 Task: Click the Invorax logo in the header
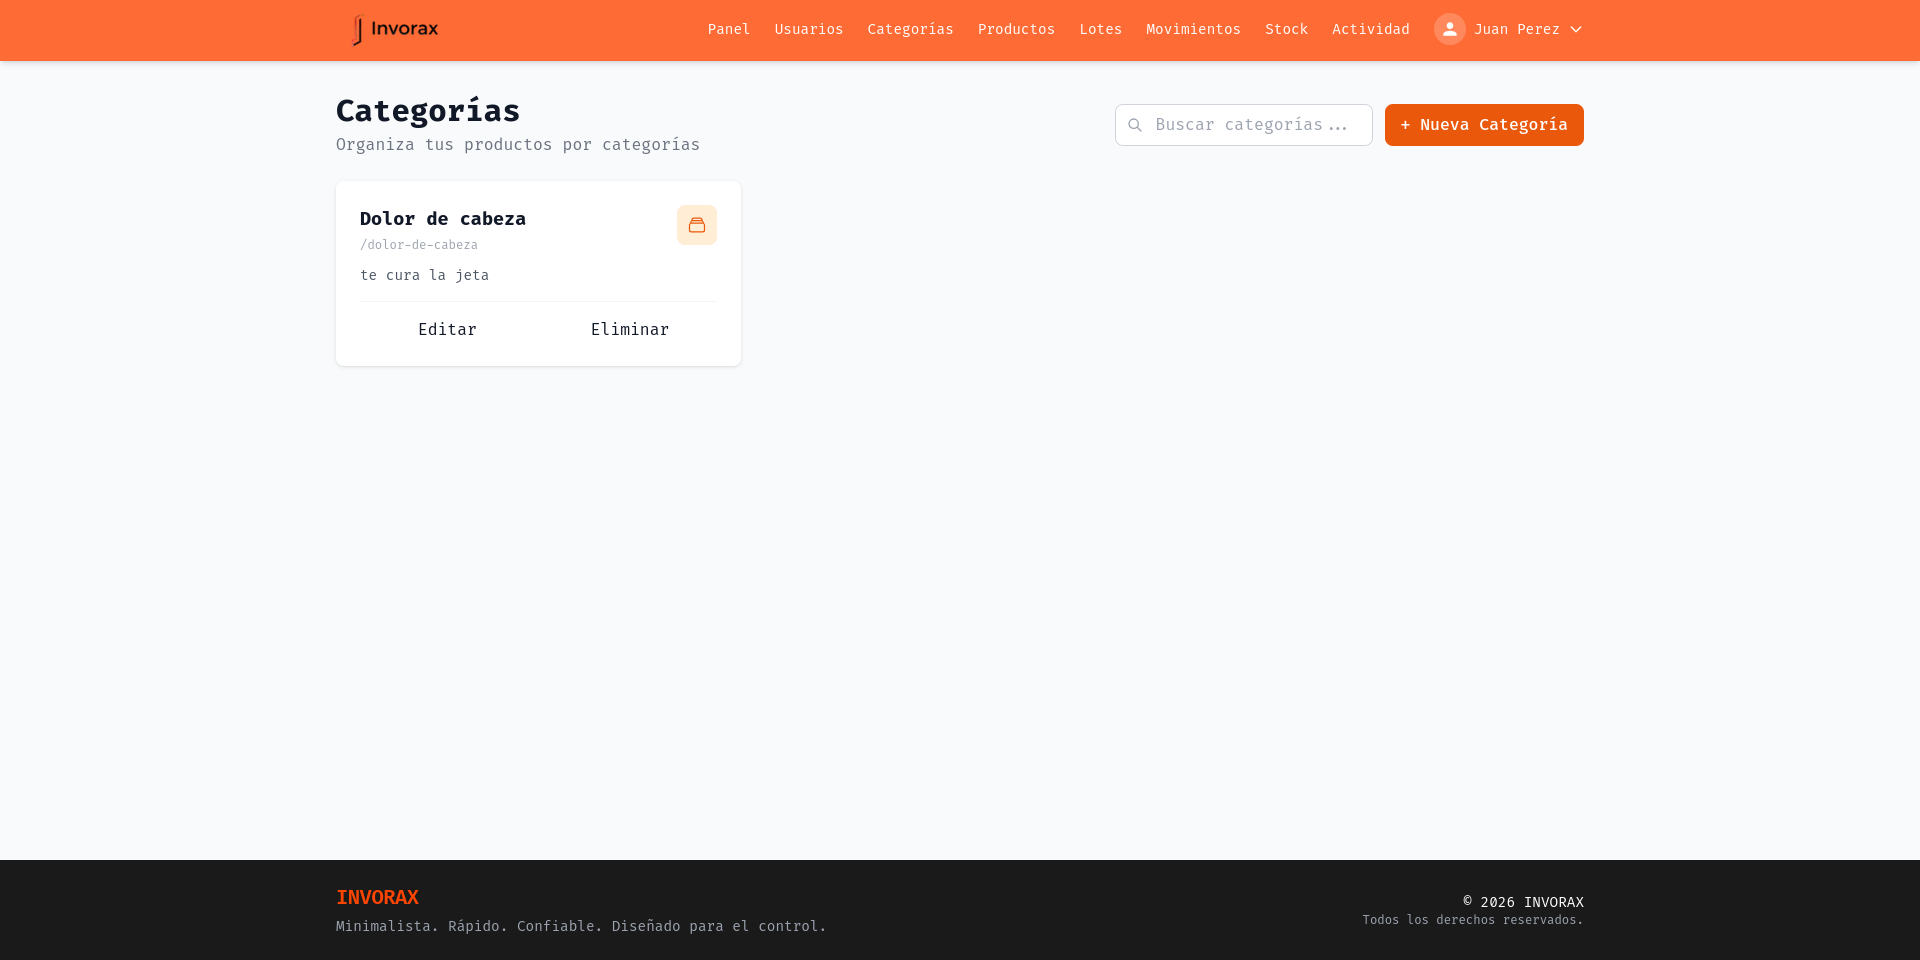click(x=395, y=30)
